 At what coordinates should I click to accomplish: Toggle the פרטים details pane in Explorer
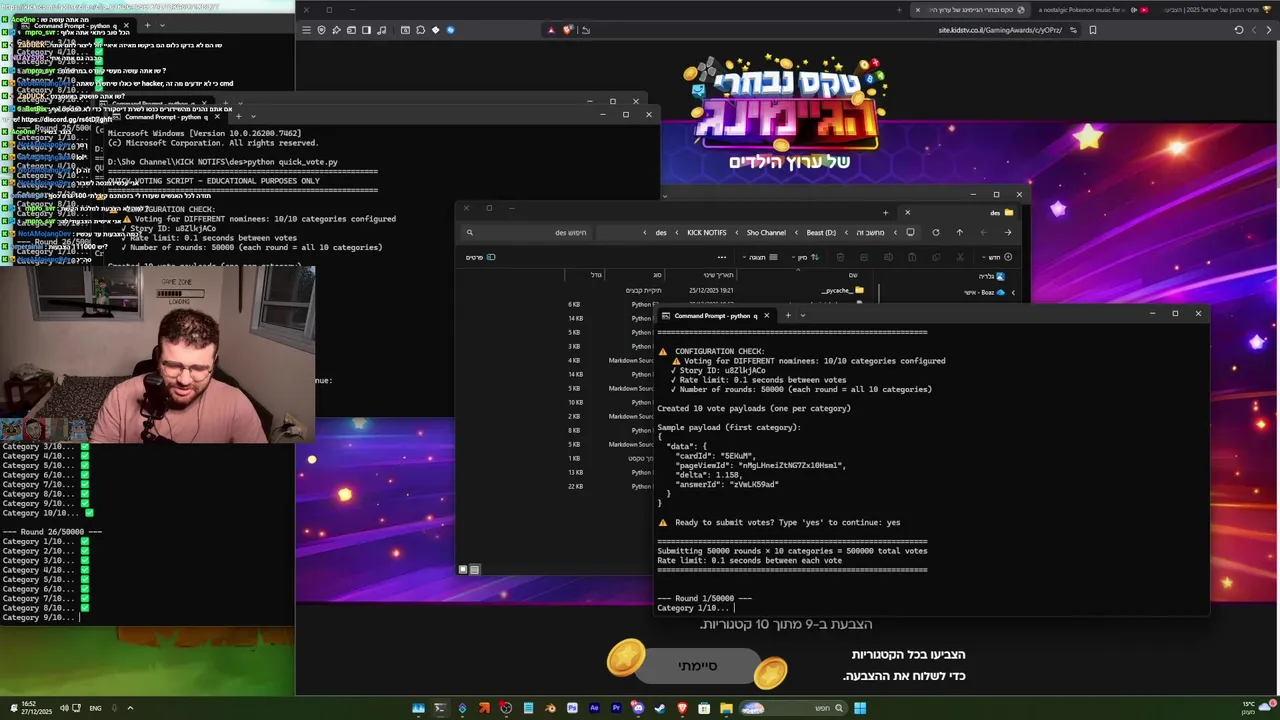pos(480,257)
